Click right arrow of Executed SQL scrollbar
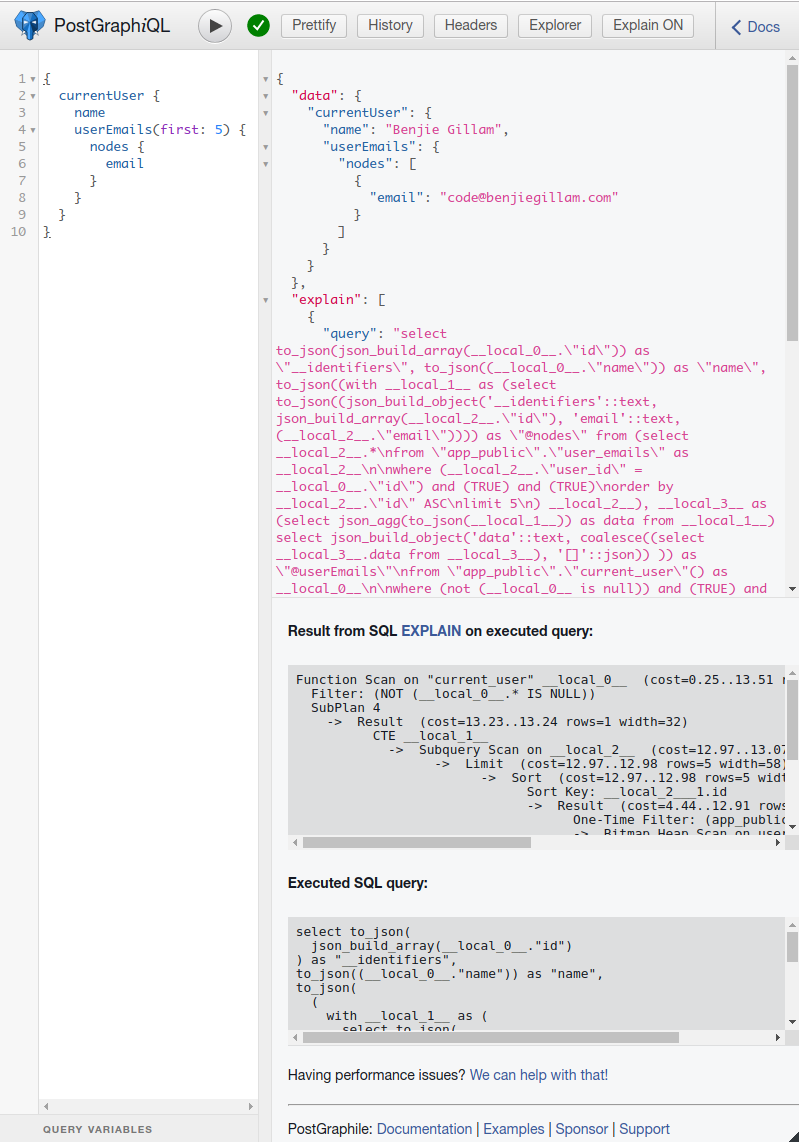This screenshot has height=1142, width=799. (778, 1037)
